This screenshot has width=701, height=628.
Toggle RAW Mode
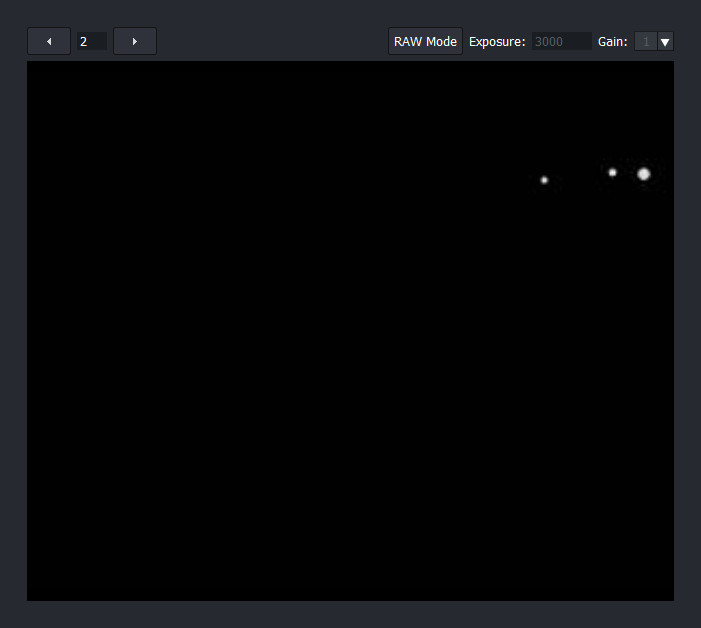425,41
